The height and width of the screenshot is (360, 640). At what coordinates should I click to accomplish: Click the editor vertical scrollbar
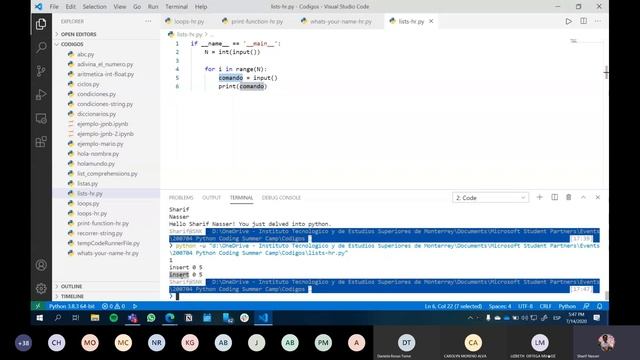606,73
